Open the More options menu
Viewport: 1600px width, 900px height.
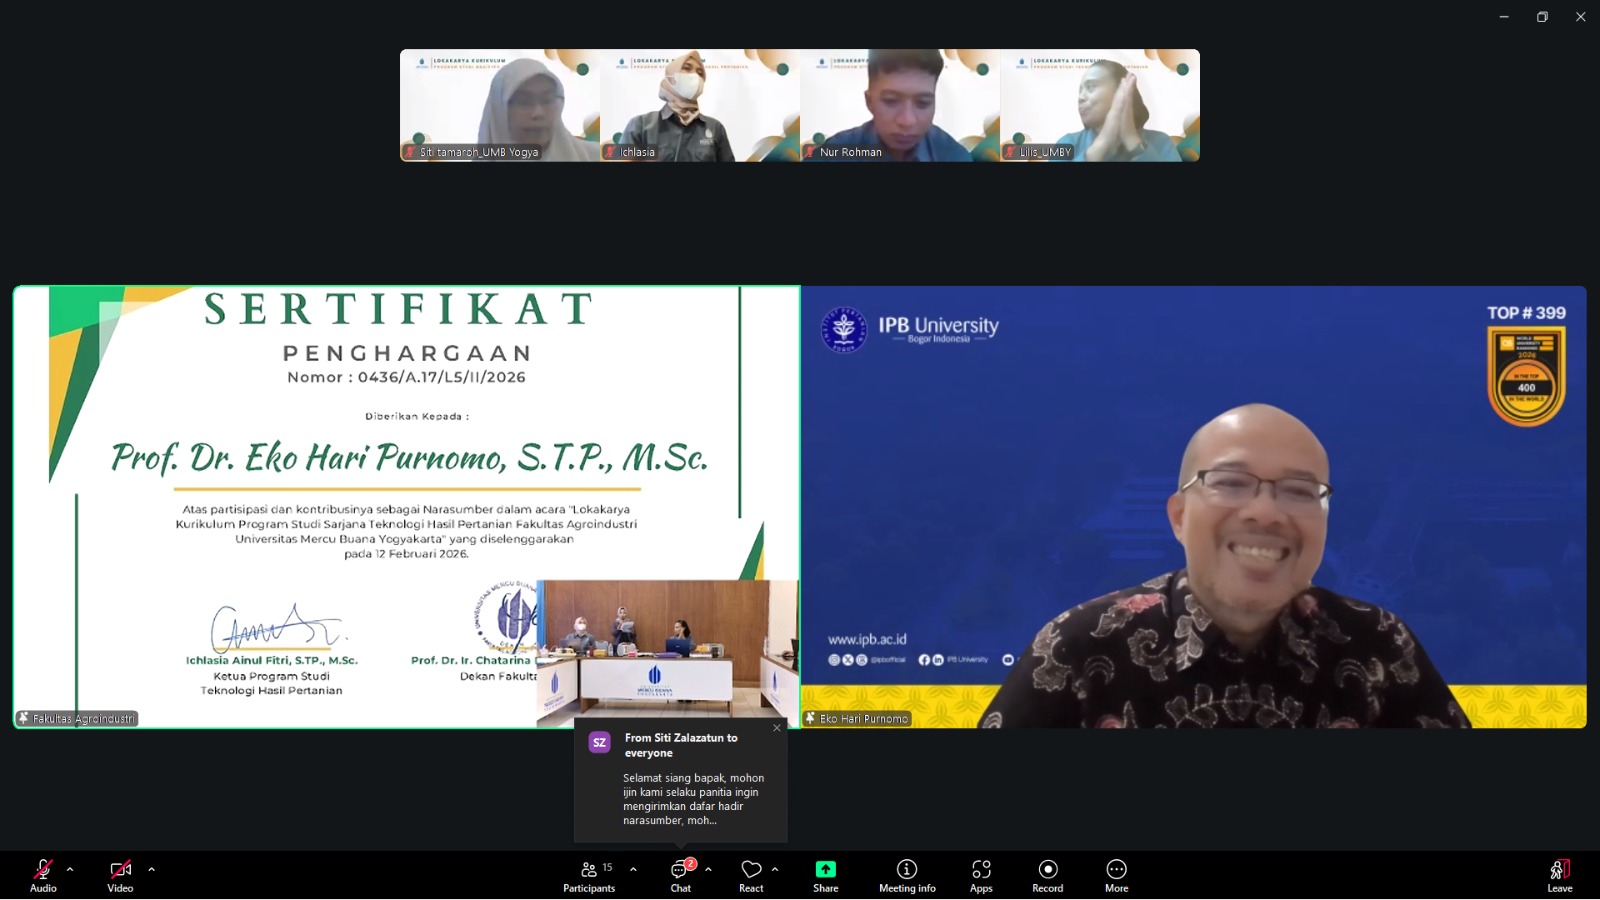pyautogui.click(x=1116, y=874)
